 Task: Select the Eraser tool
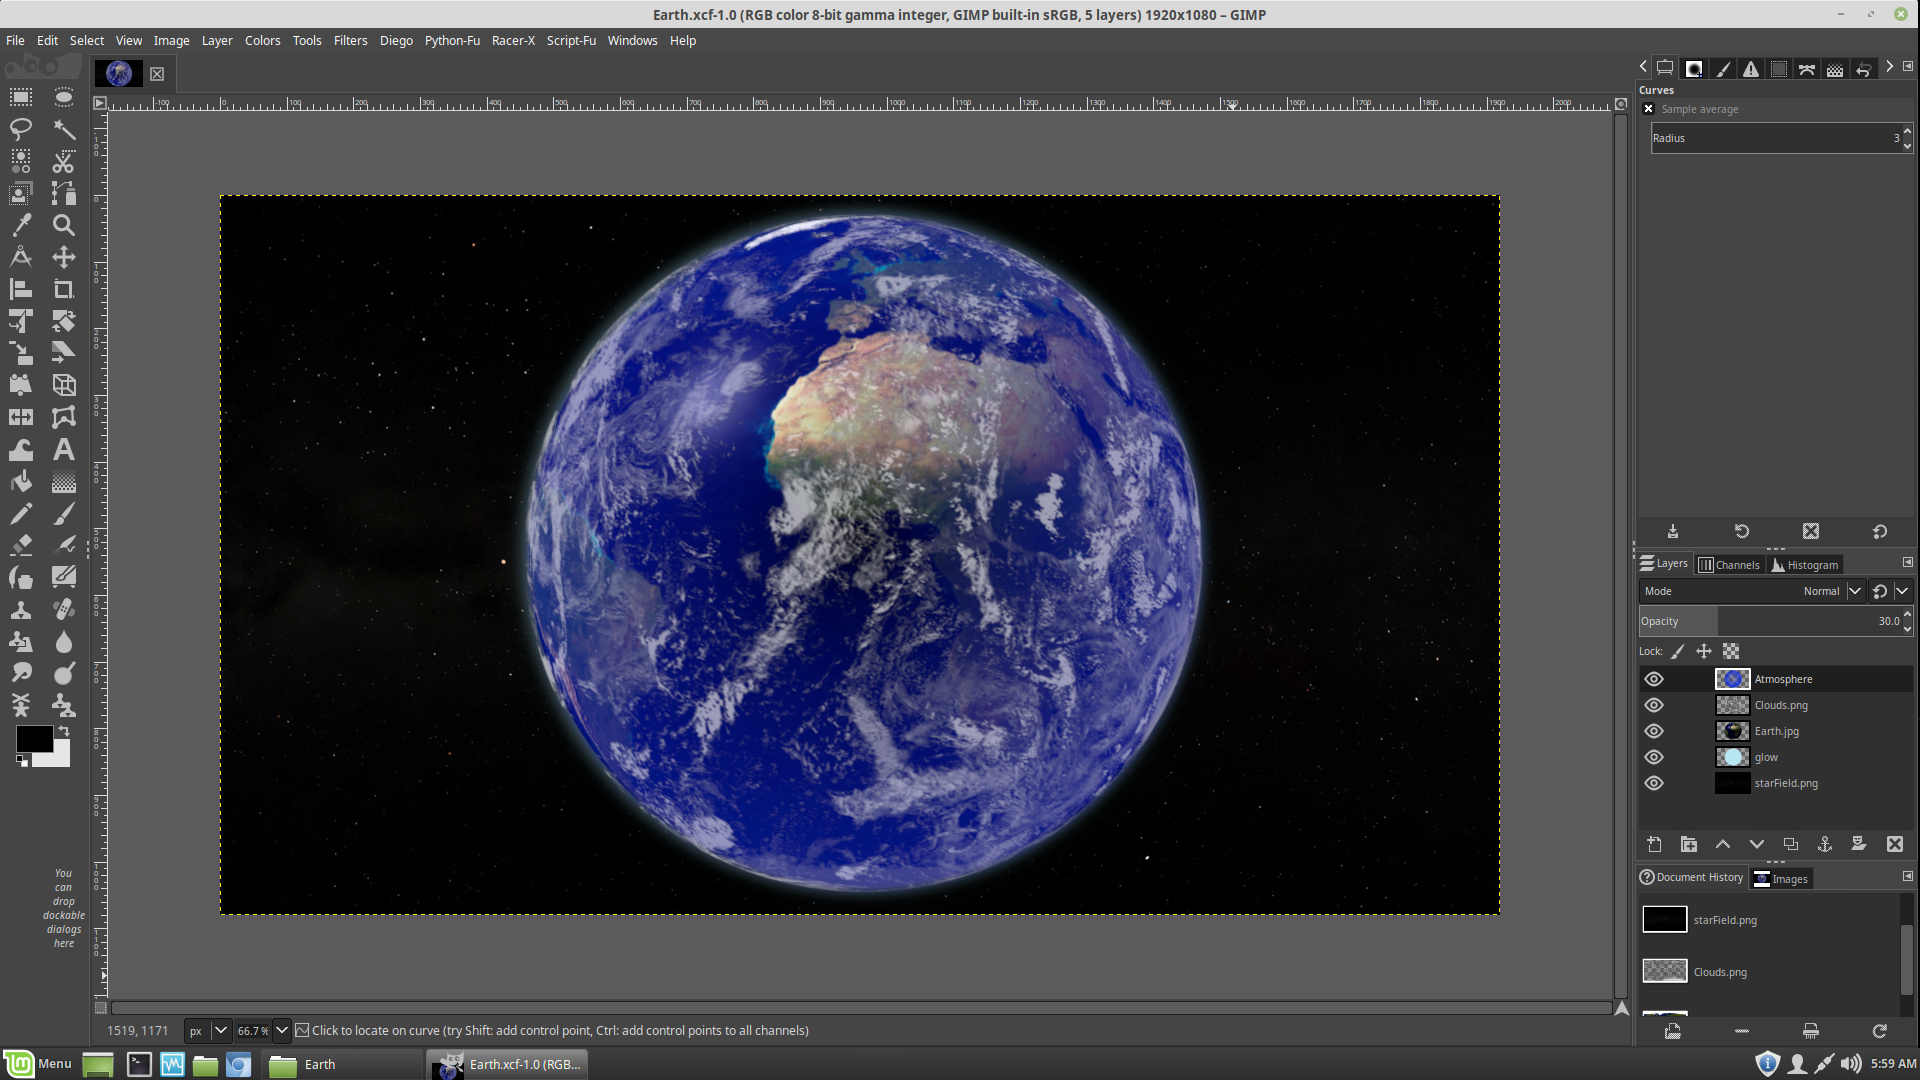(x=21, y=546)
